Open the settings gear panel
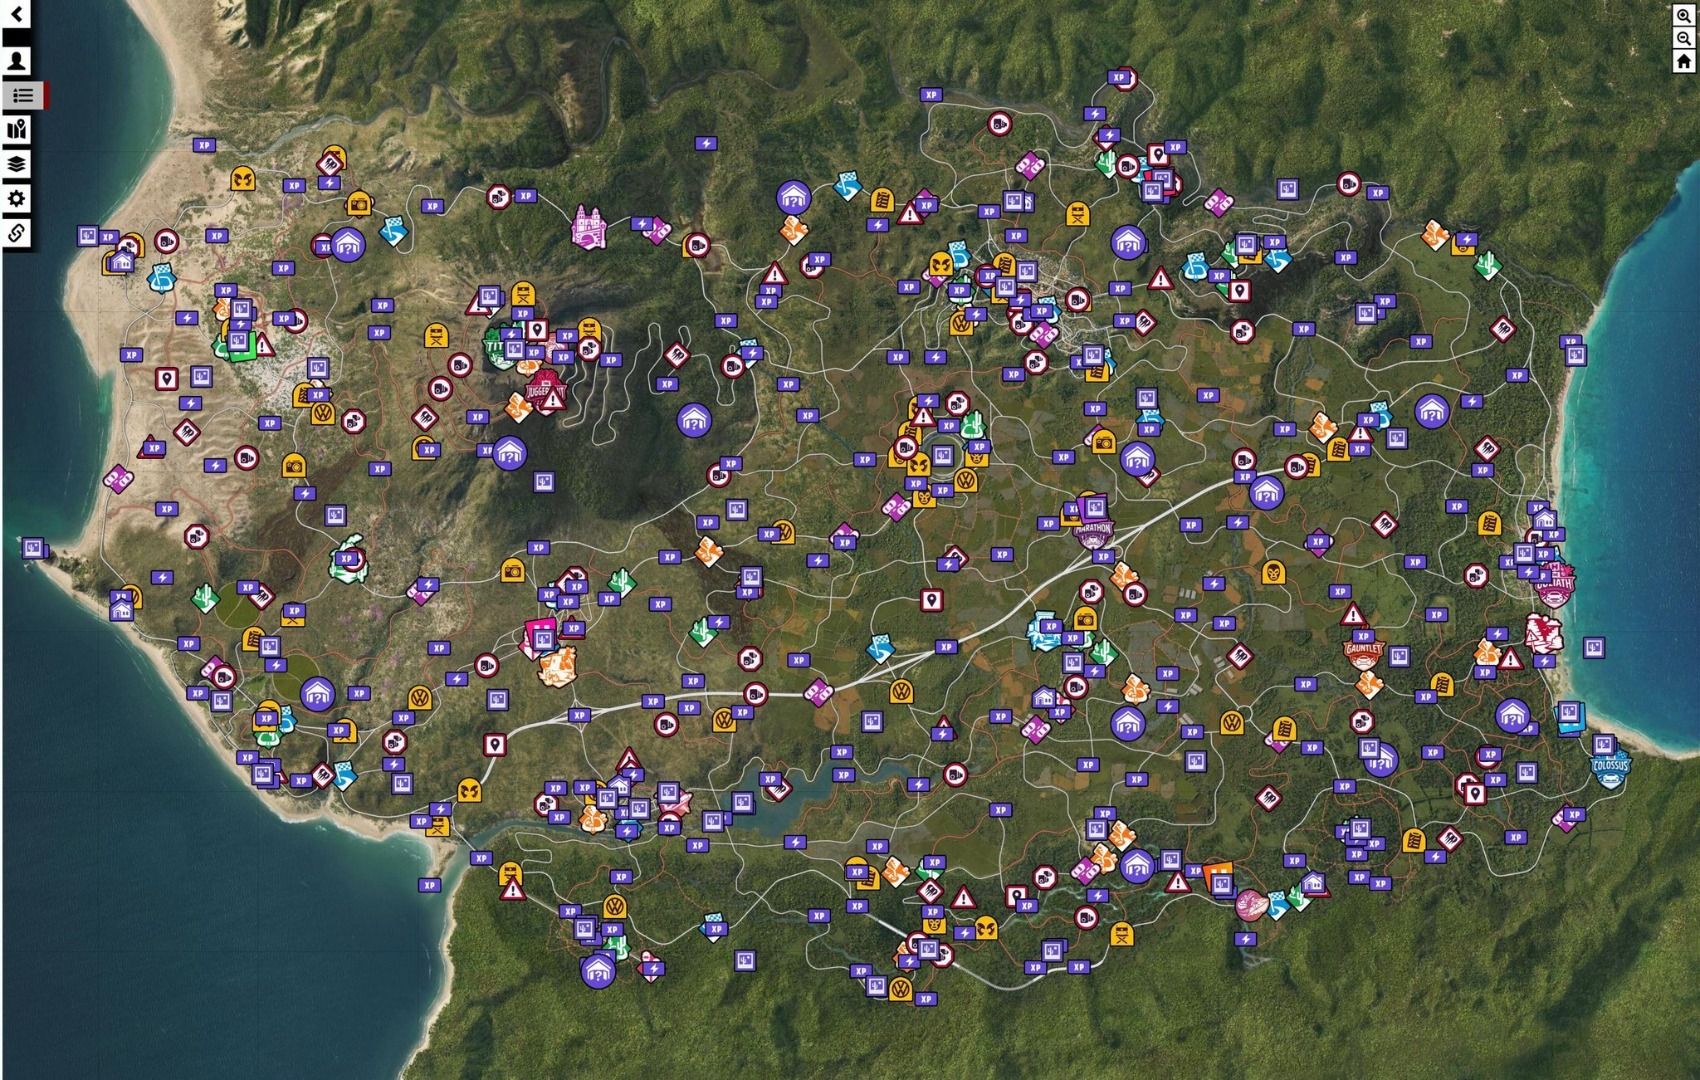The width and height of the screenshot is (1700, 1080). click(x=17, y=198)
